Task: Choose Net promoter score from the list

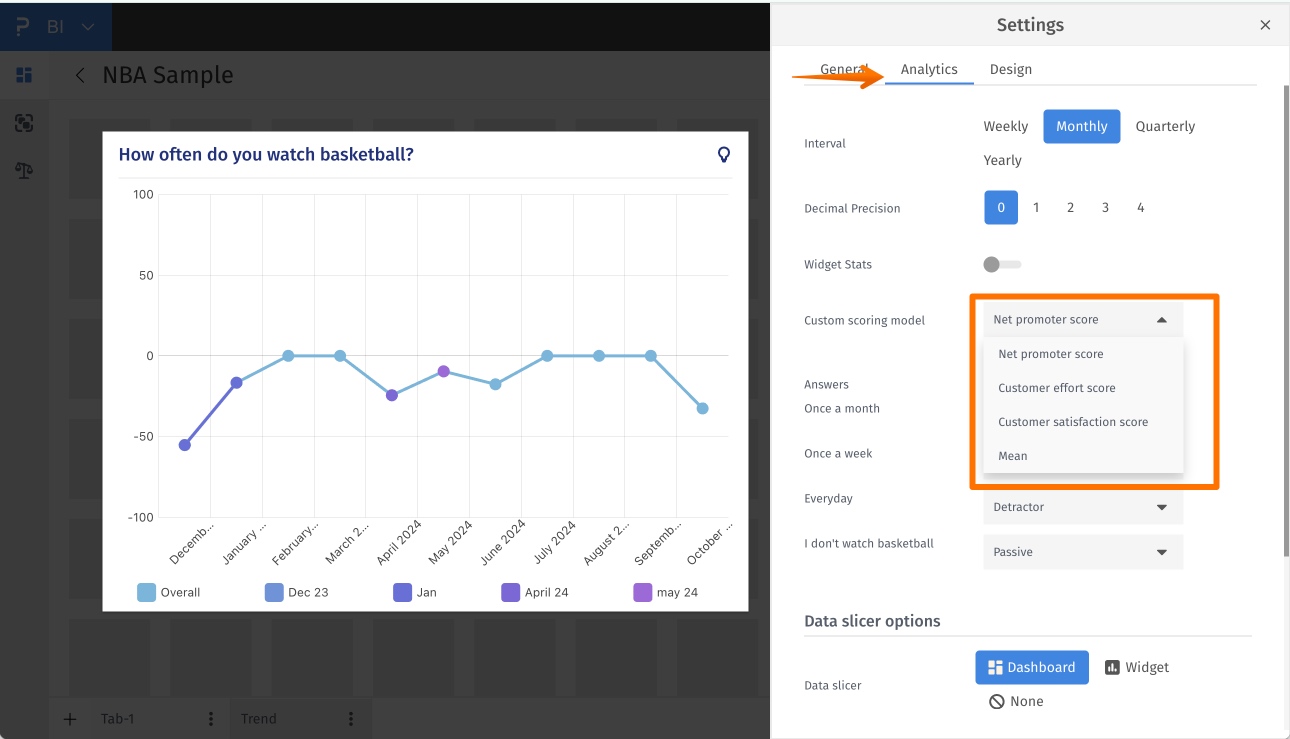Action: pyautogui.click(x=1084, y=354)
